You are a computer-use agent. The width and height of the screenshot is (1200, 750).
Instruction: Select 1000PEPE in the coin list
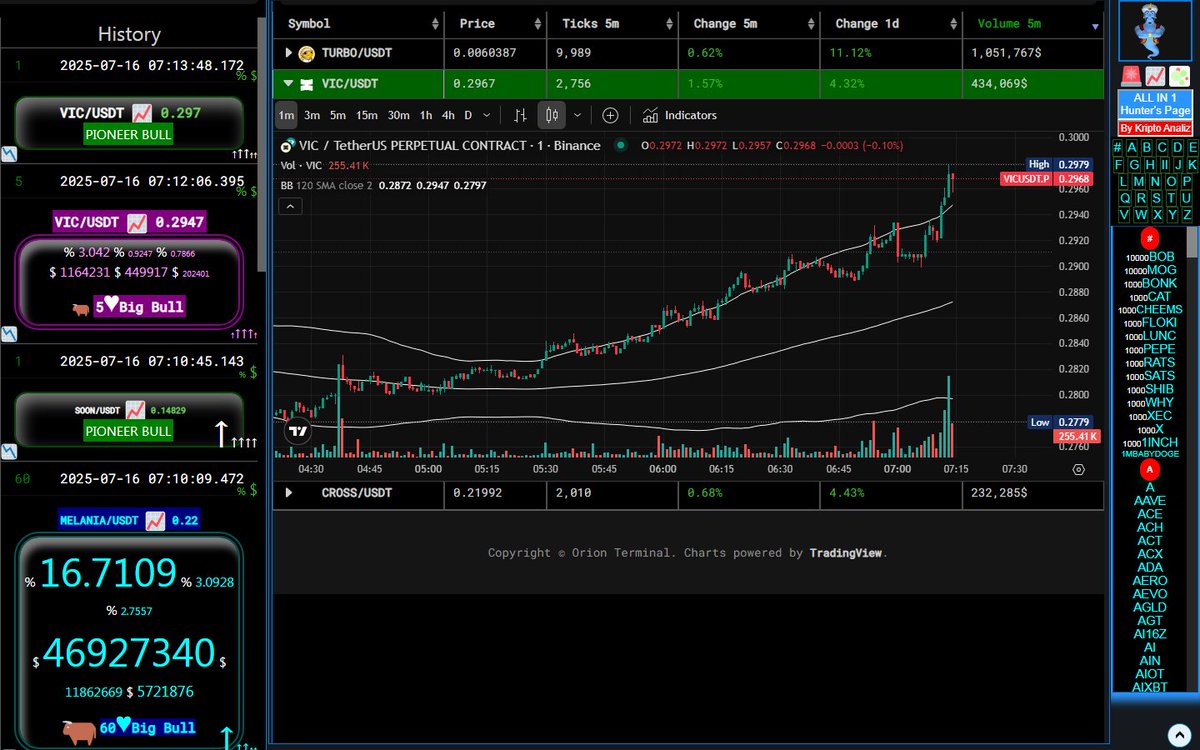(1152, 350)
